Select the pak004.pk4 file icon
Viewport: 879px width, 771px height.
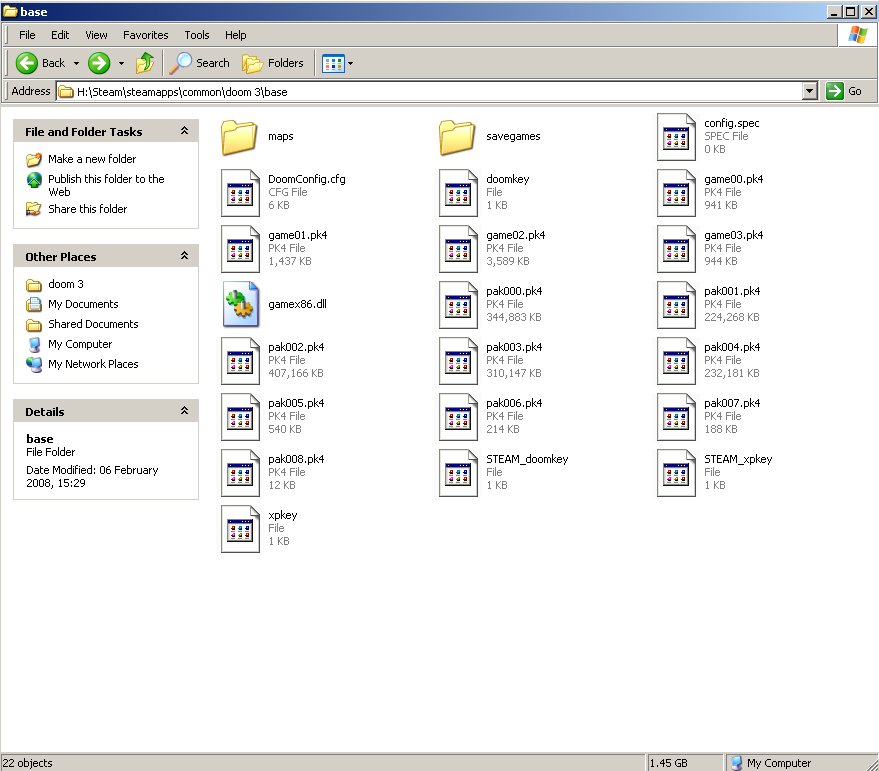pyautogui.click(x=676, y=361)
